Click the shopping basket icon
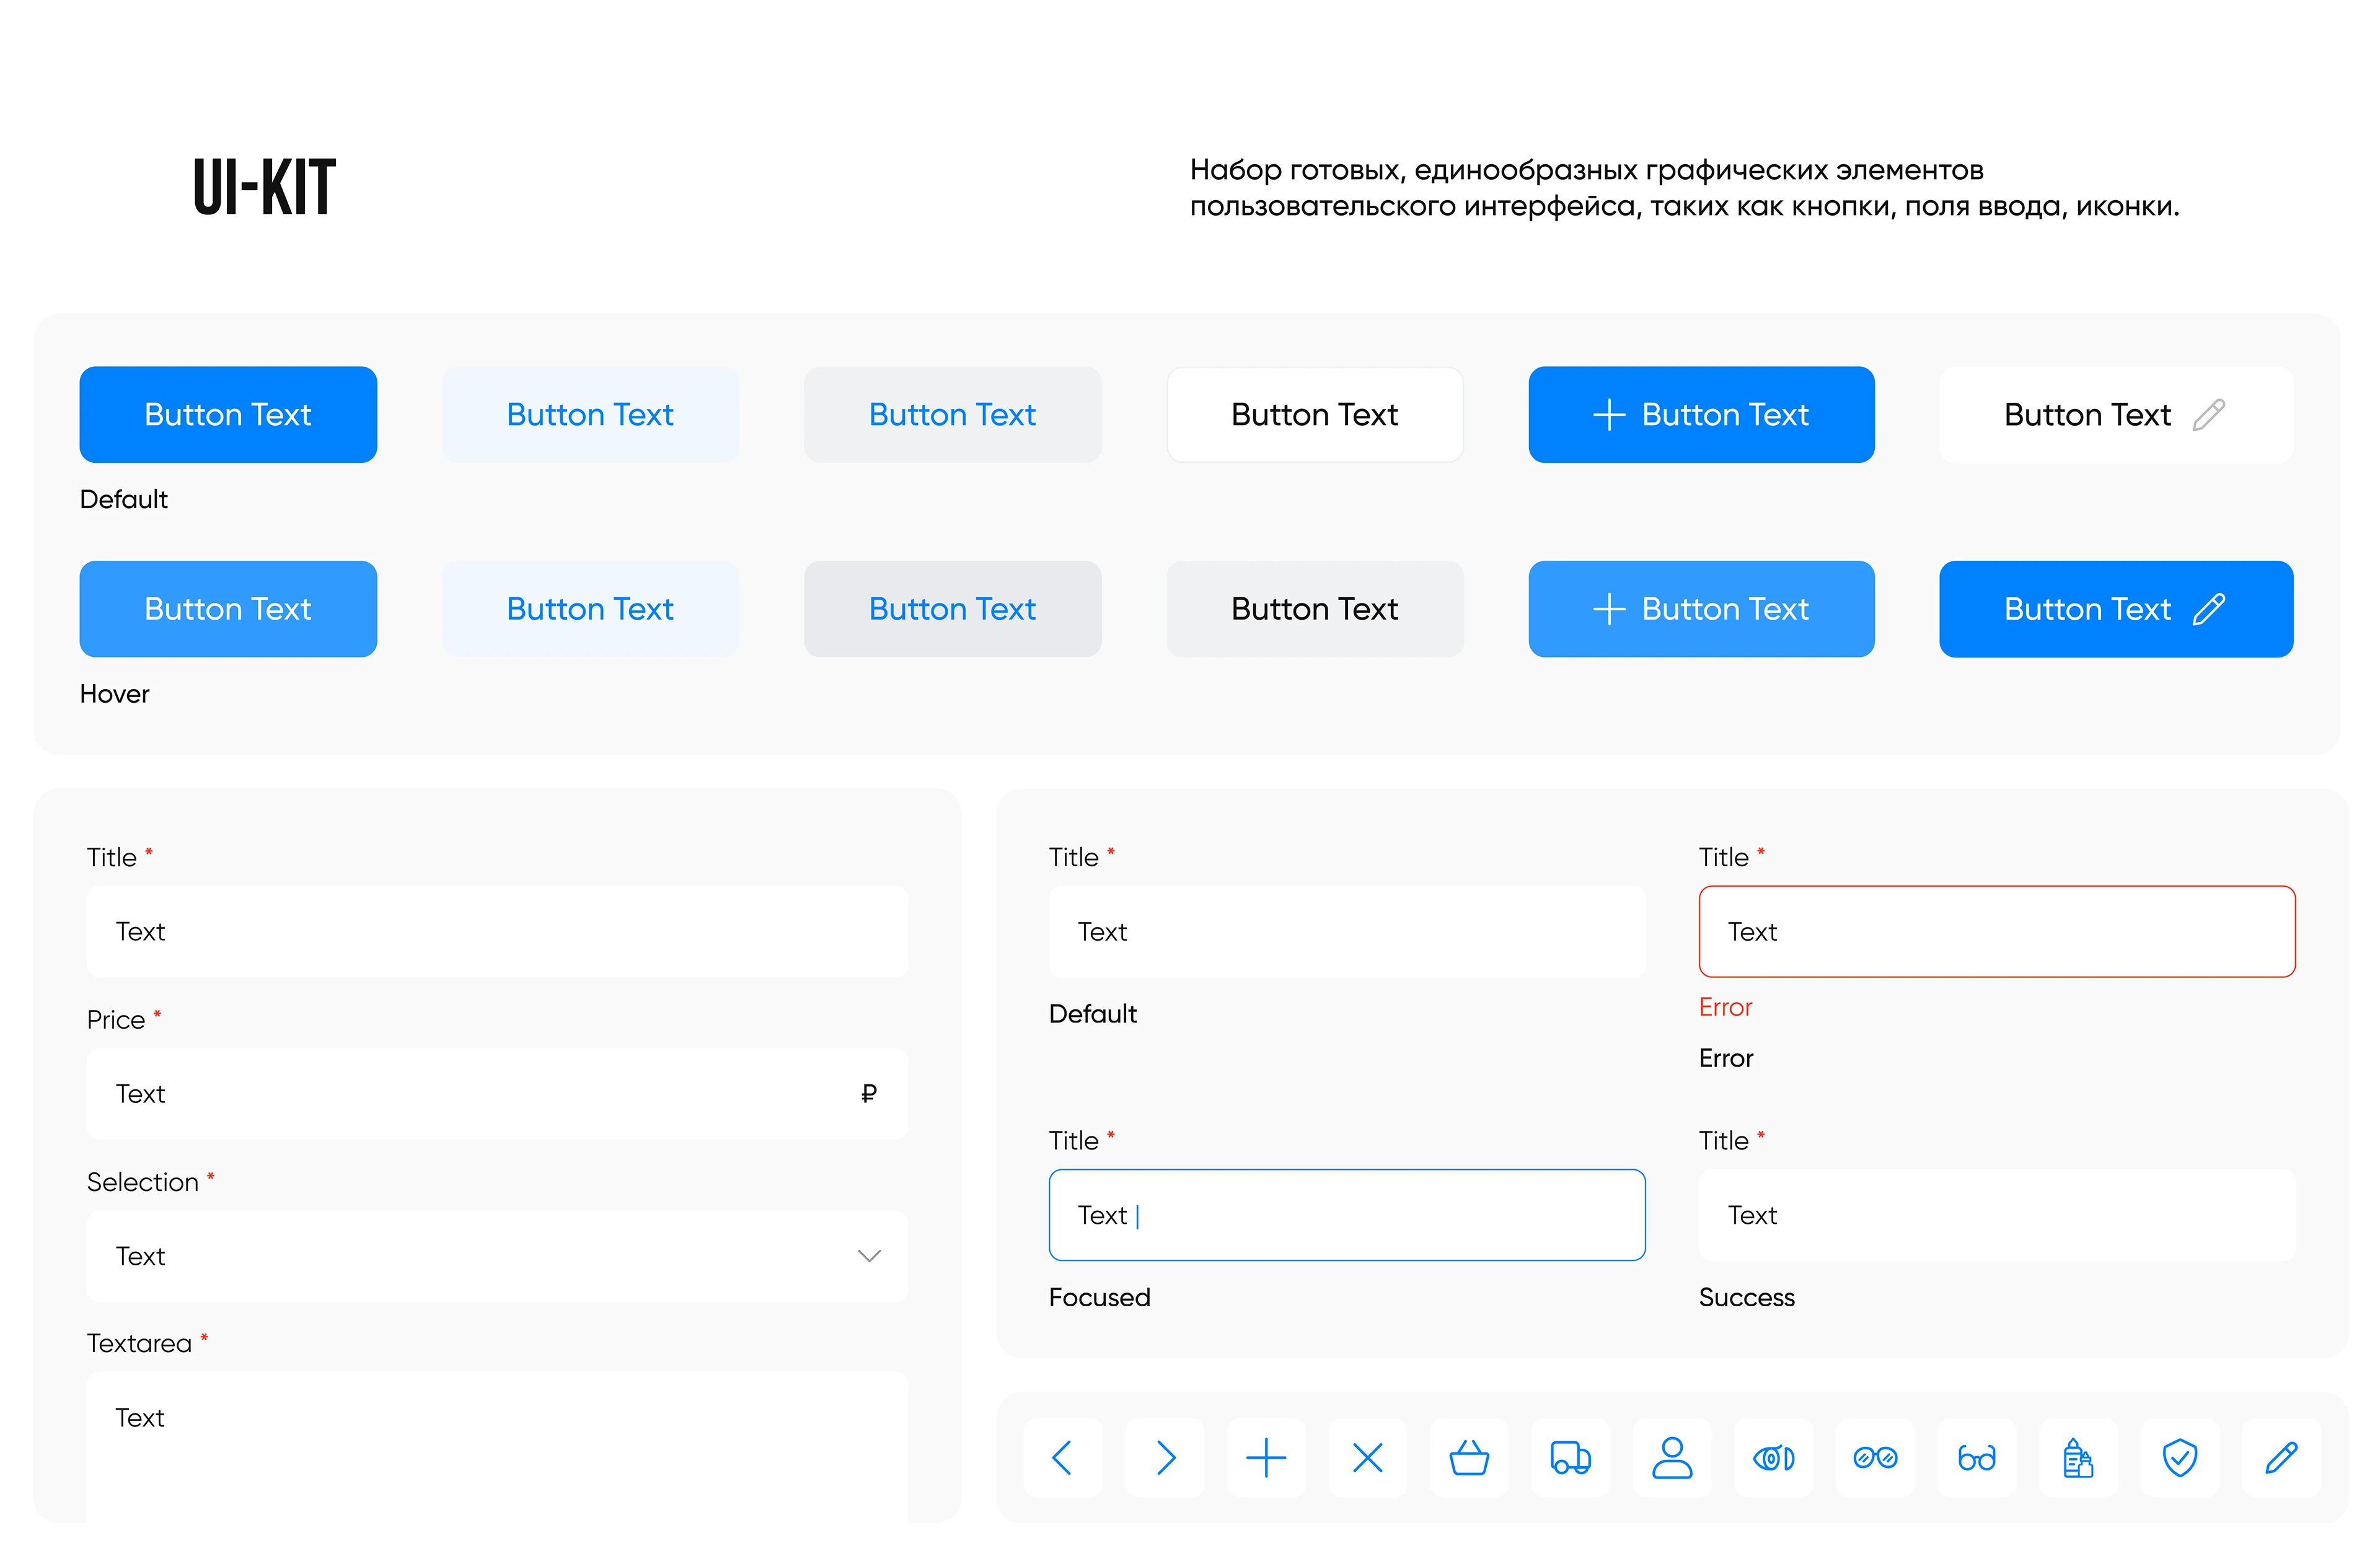This screenshot has height=1564, width=2380. click(x=1469, y=1458)
